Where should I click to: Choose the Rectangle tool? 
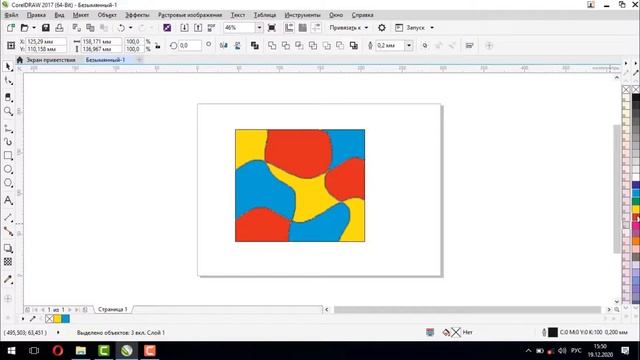tap(8, 156)
